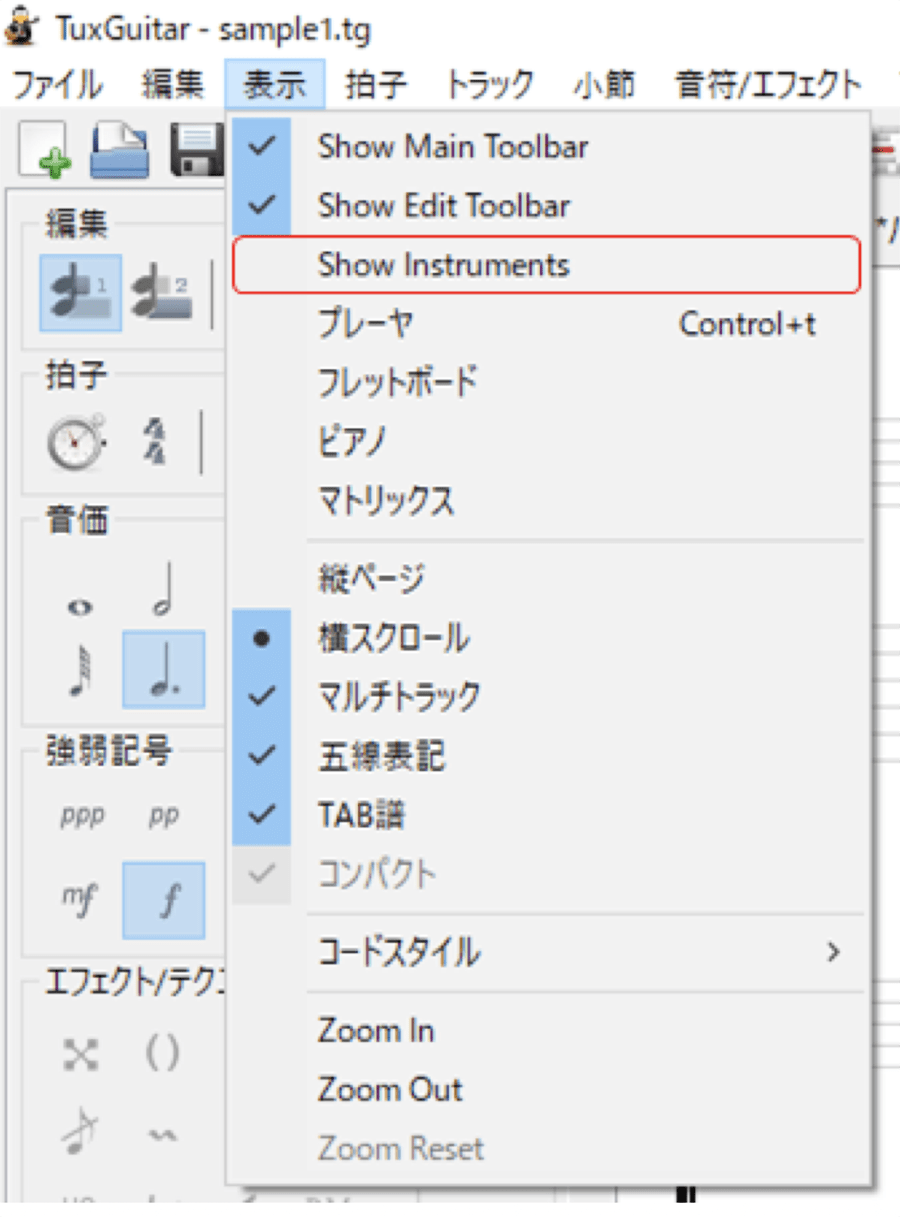Click the grace note effect icon
Viewport: 900px width, 1217px height.
click(x=79, y=1131)
